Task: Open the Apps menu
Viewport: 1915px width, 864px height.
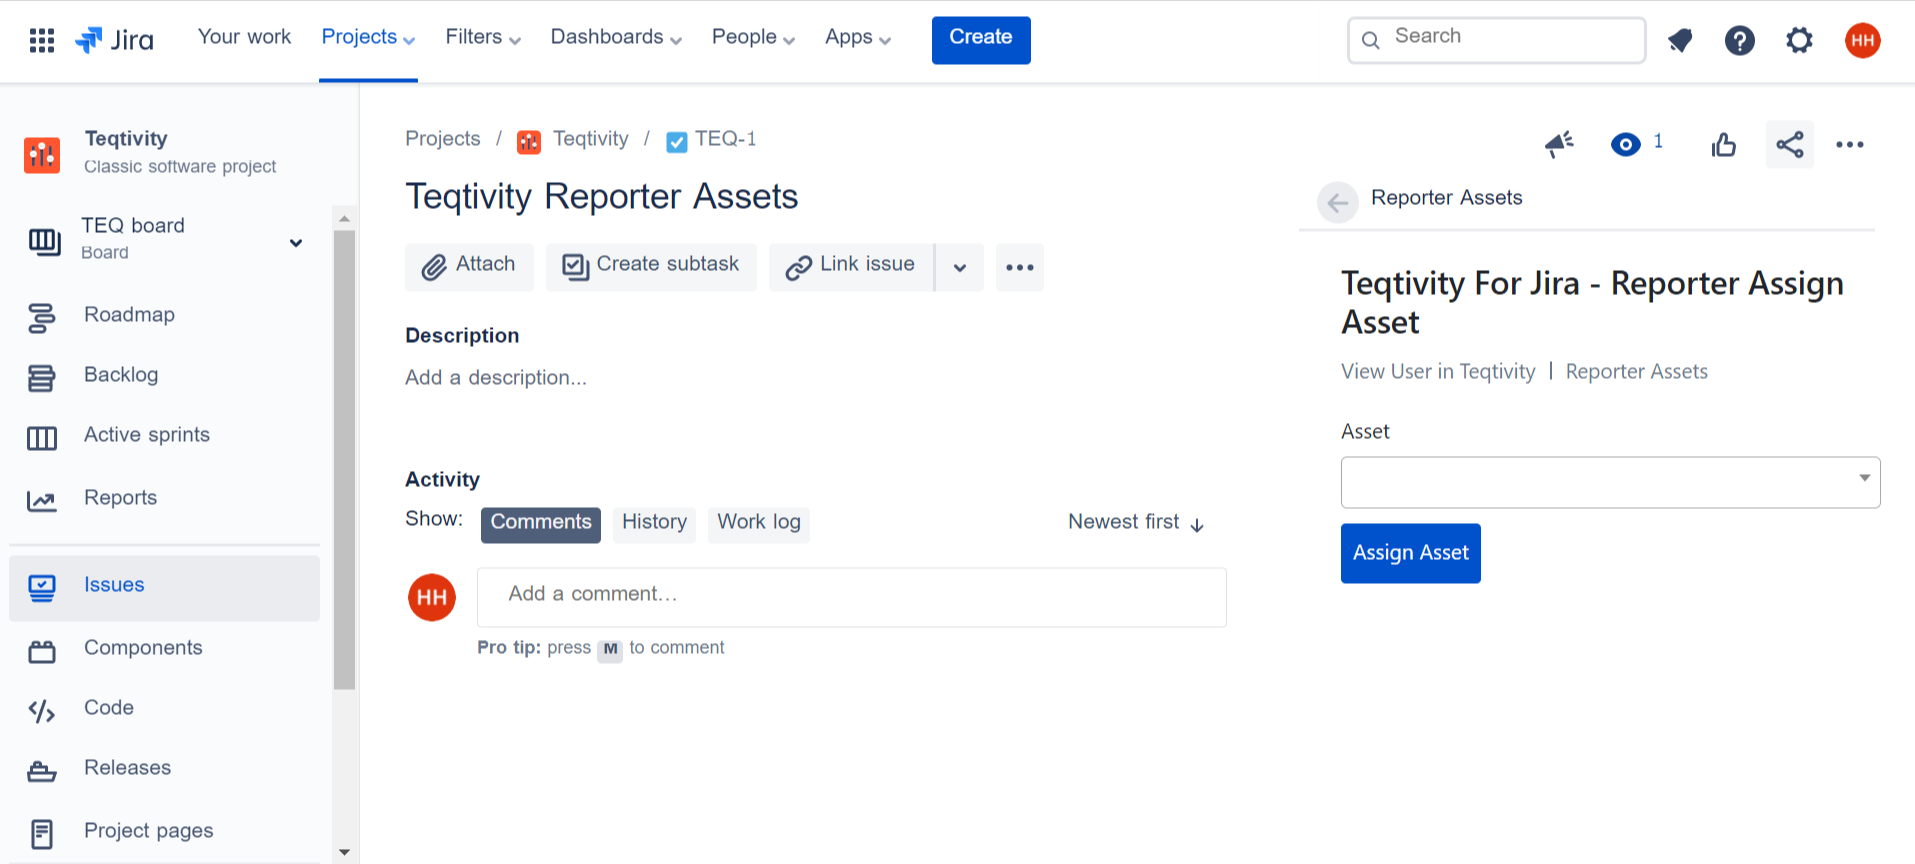Action: [858, 37]
